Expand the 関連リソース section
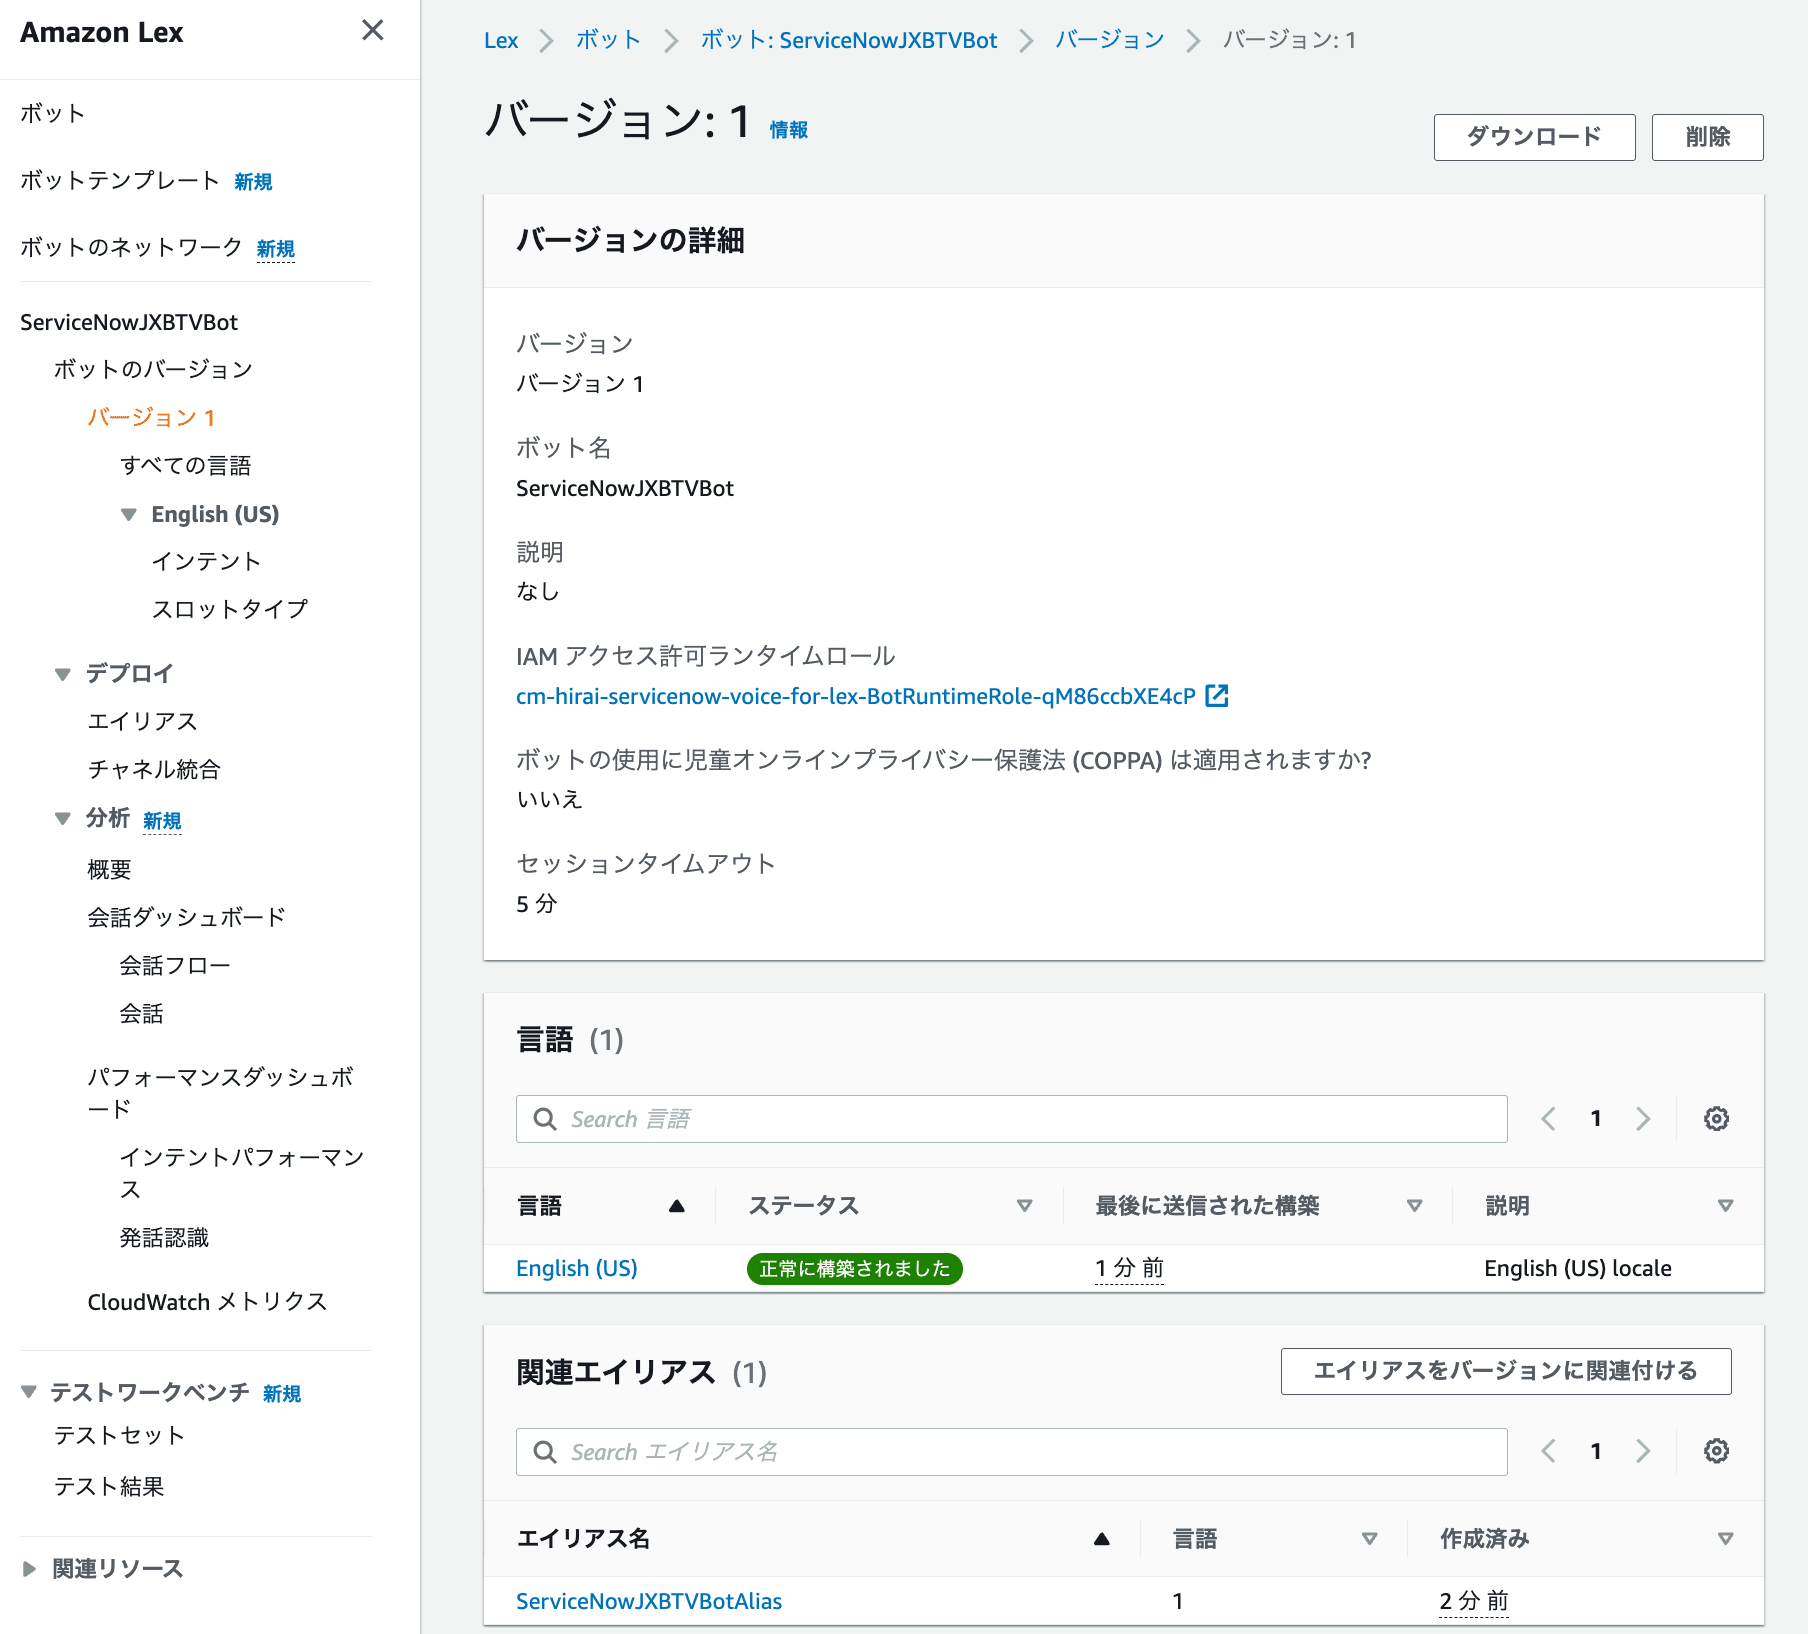The image size is (1808, 1634). point(29,1569)
